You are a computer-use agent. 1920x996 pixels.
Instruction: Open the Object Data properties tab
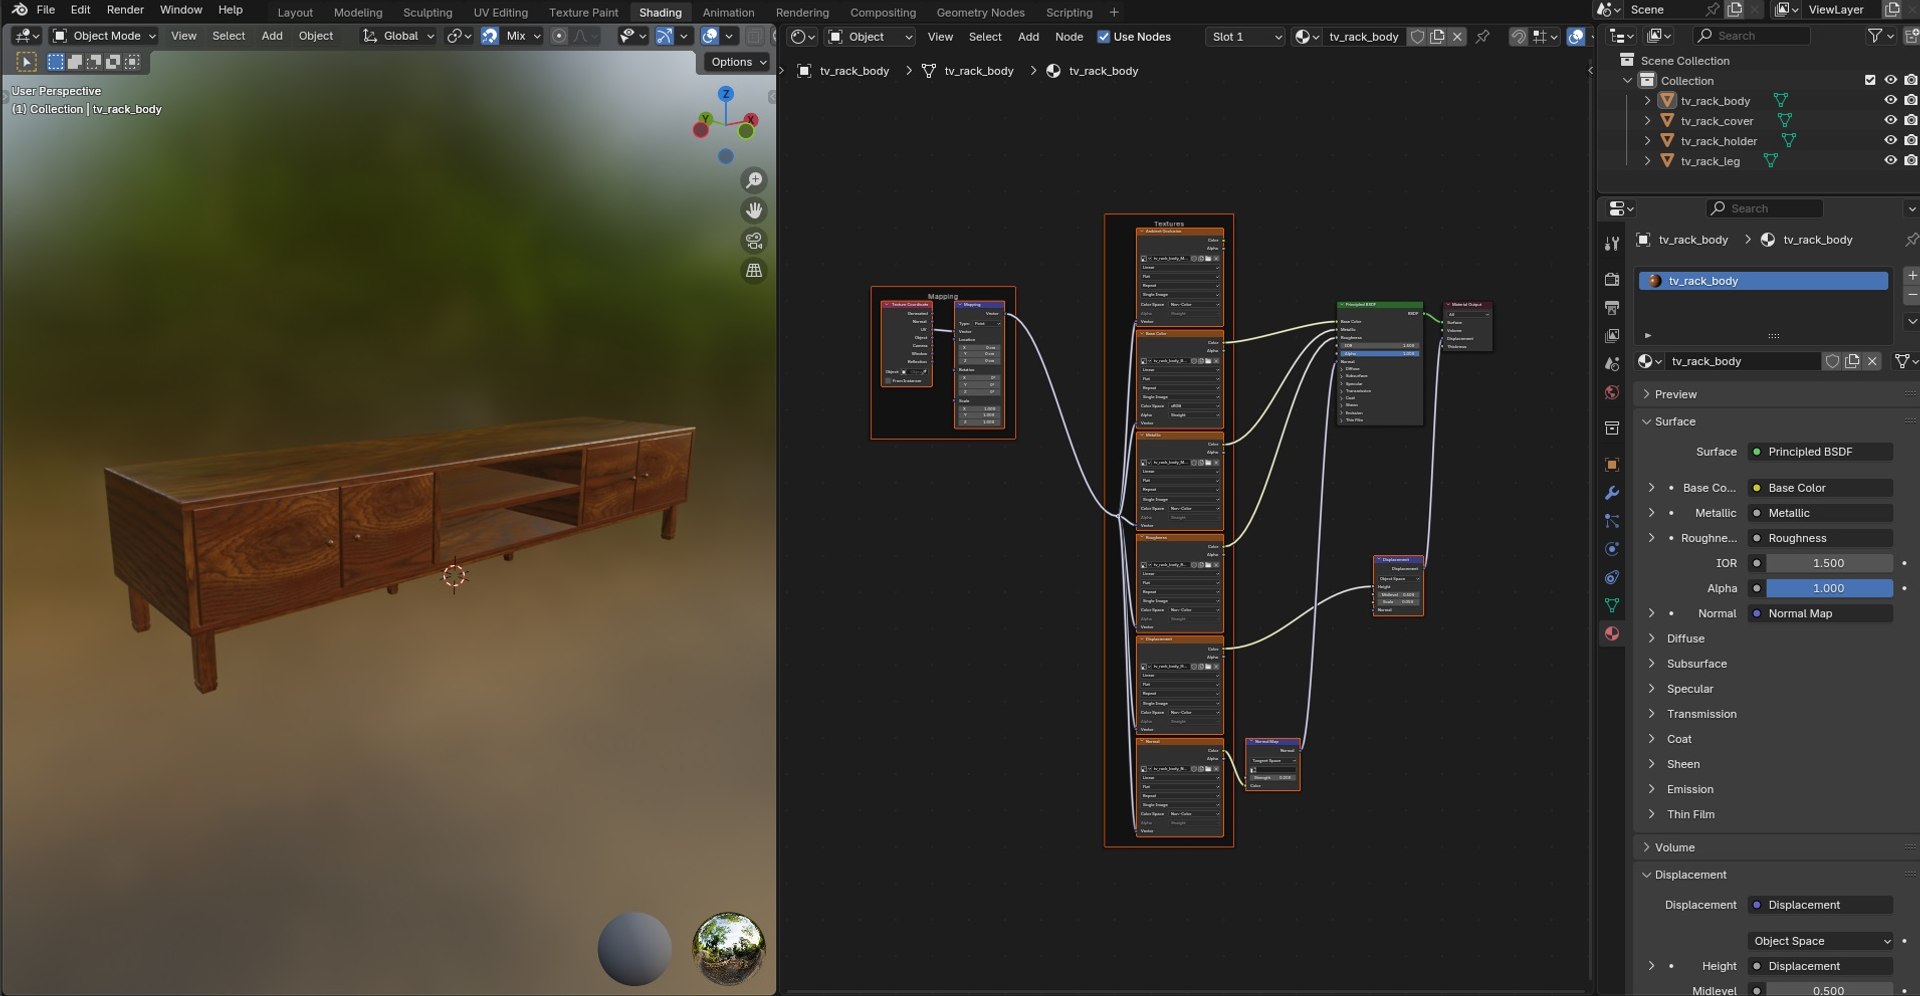click(x=1612, y=605)
